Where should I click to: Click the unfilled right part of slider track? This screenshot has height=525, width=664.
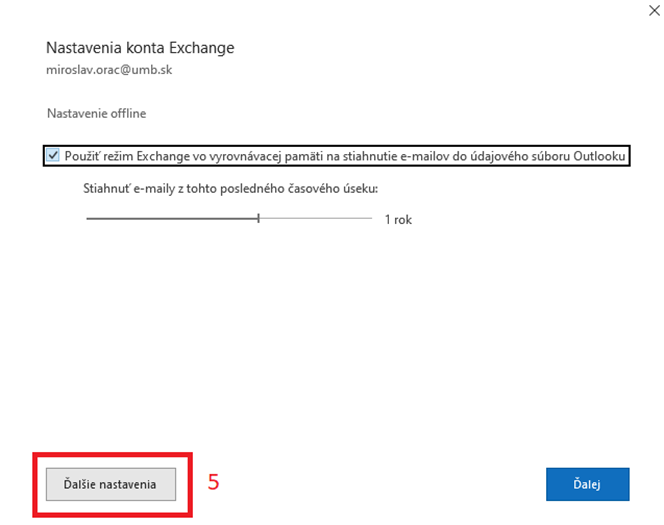click(316, 218)
